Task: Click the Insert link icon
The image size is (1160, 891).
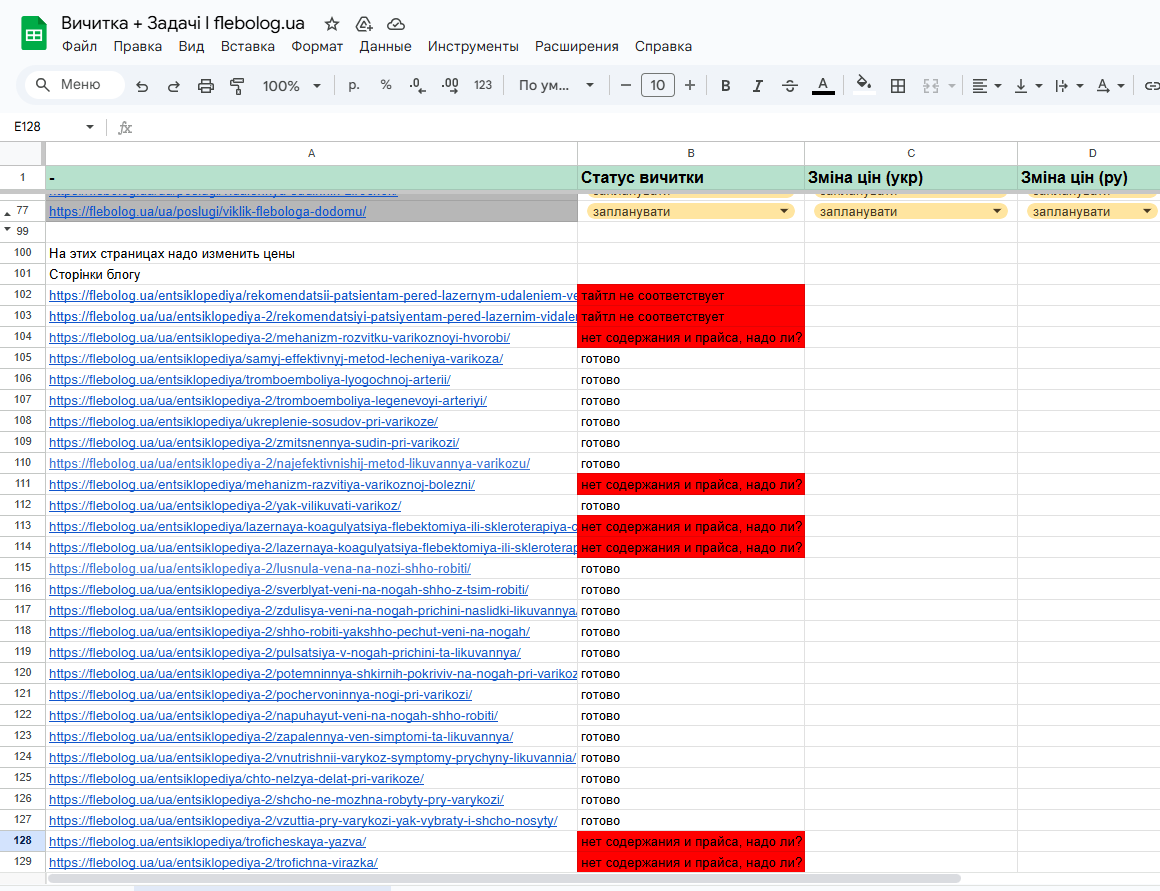Action: 1151,86
